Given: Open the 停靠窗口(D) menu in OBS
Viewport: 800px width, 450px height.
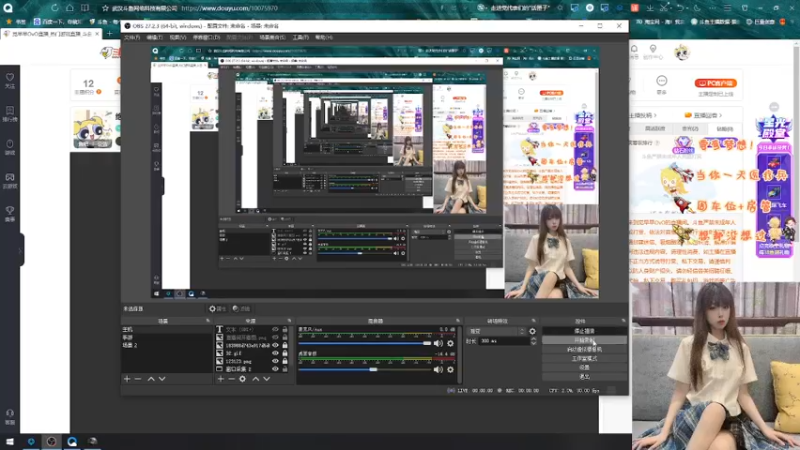Looking at the screenshot, I should point(206,38).
